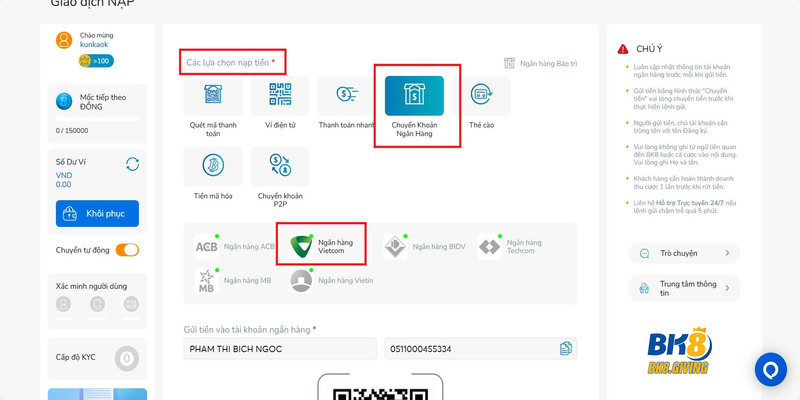
Task: Click the CHÚ Ý warning icon
Action: 623,49
